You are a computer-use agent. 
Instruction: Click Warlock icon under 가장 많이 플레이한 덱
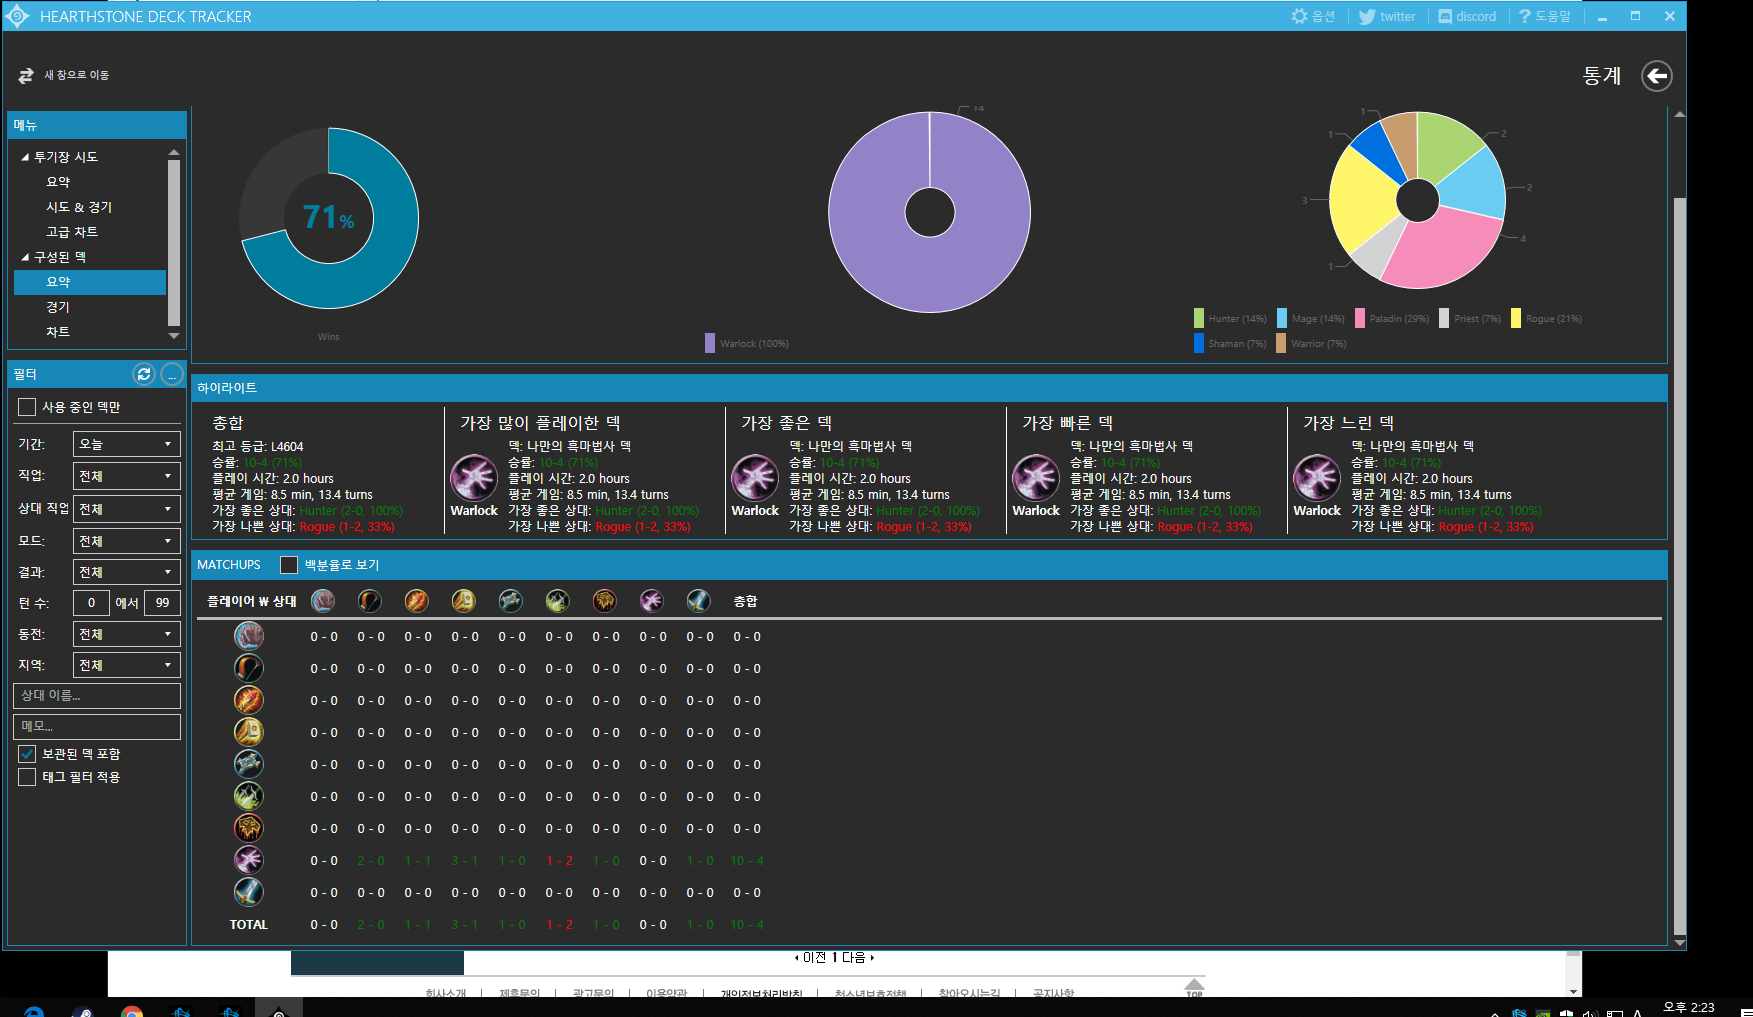pos(474,478)
